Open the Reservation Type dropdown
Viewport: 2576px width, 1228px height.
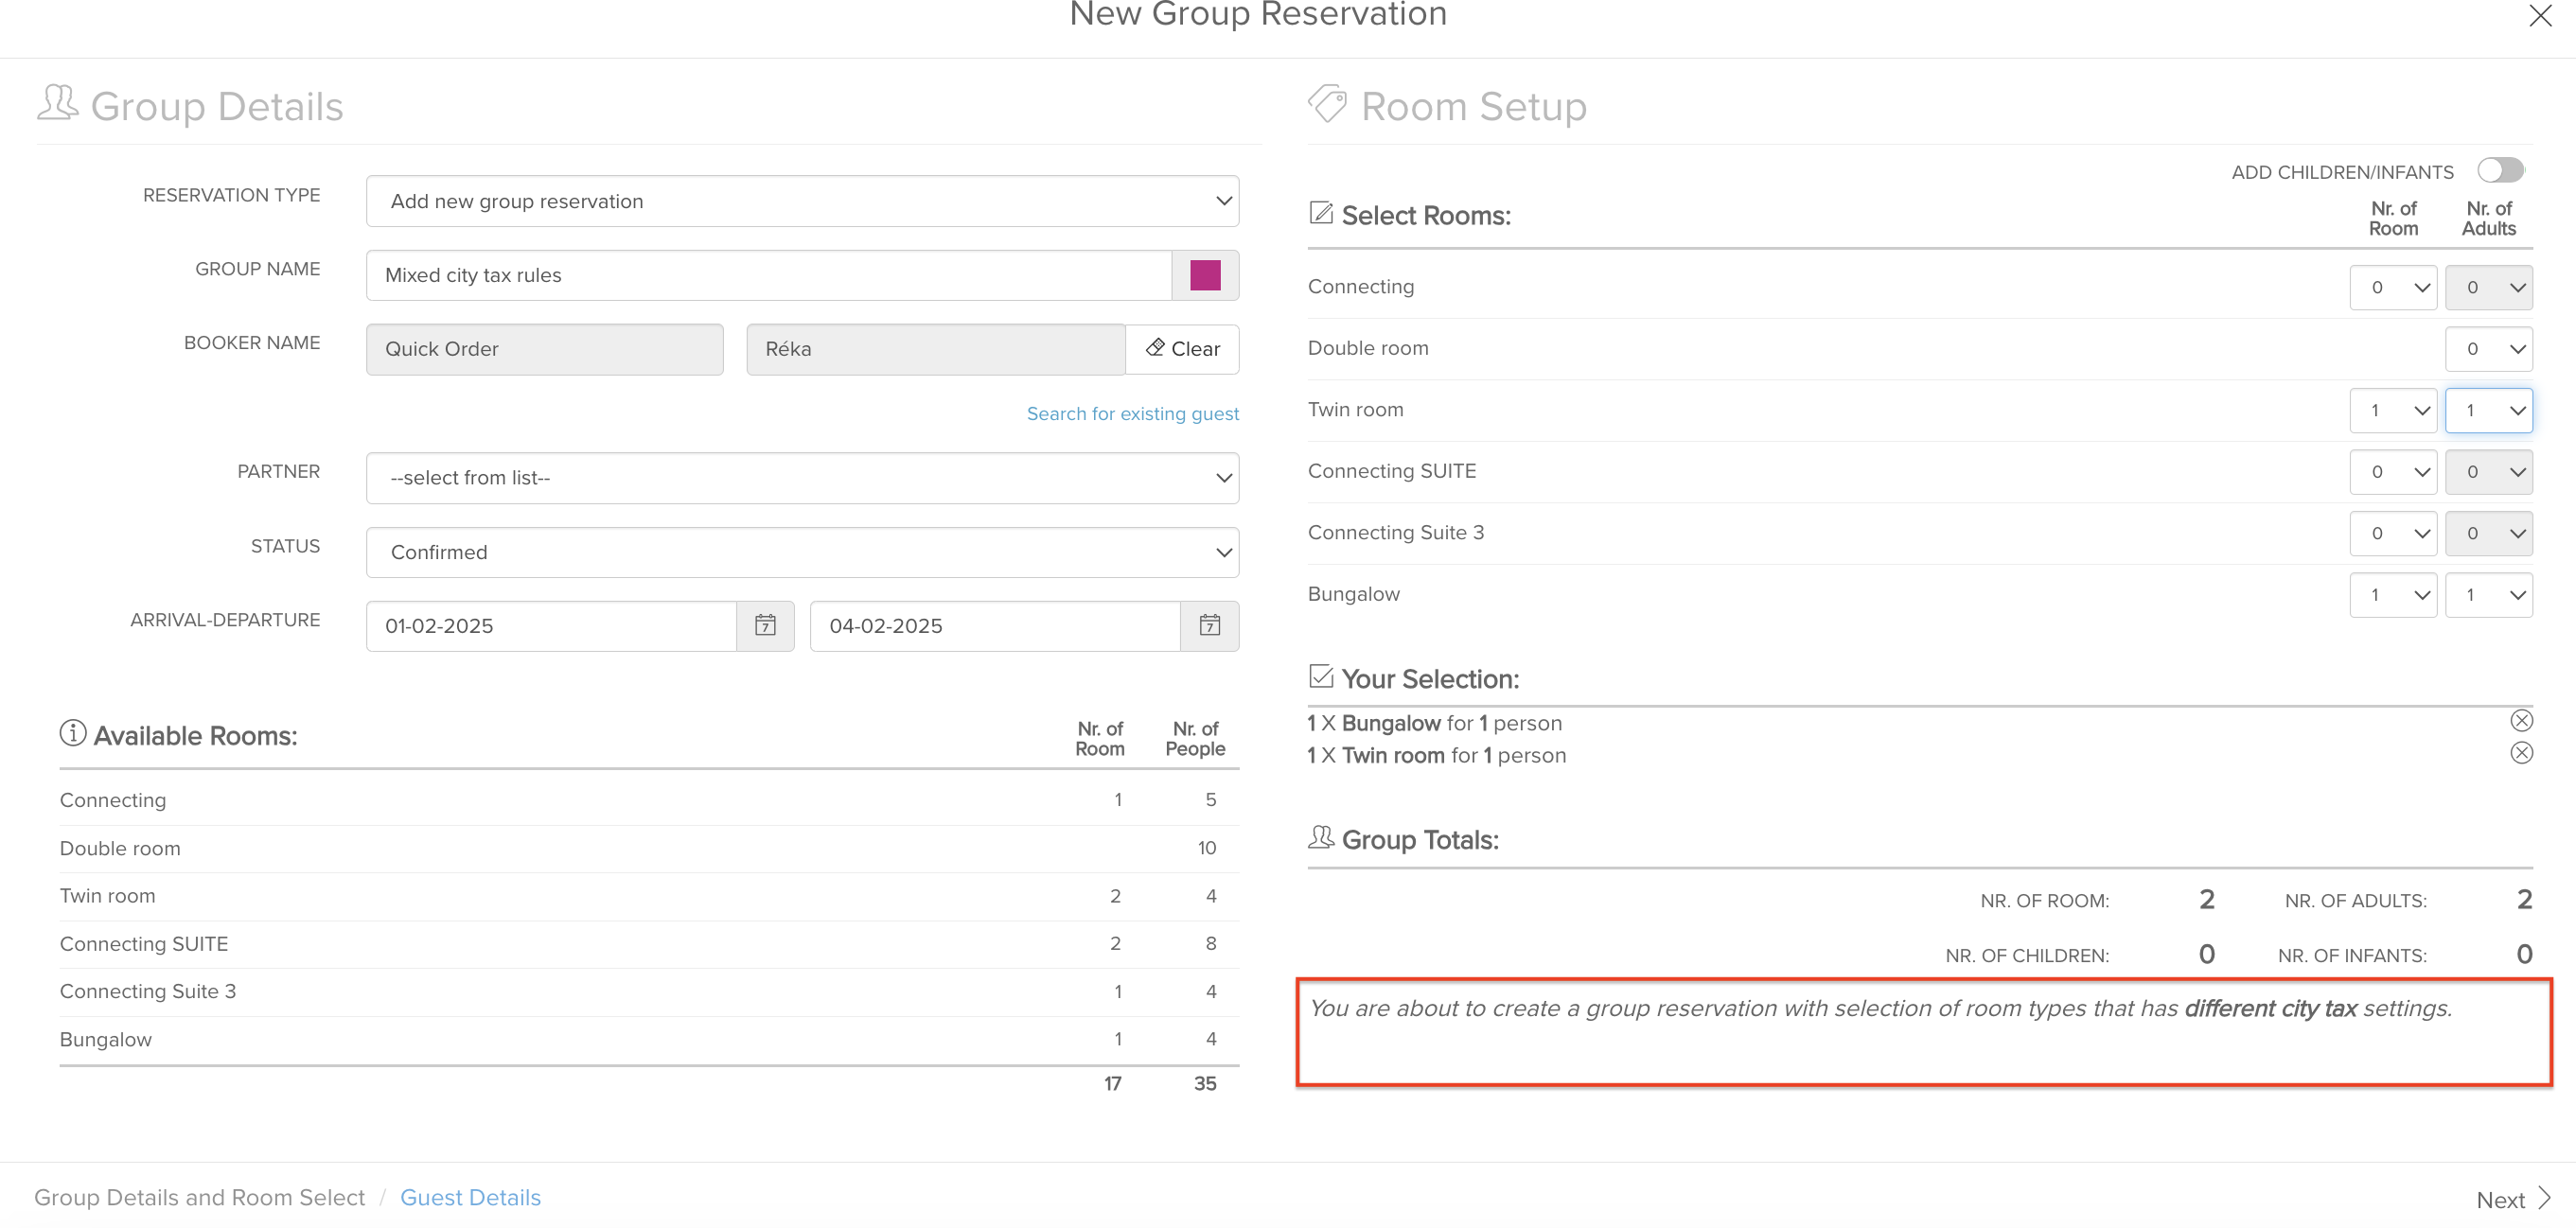pos(802,201)
